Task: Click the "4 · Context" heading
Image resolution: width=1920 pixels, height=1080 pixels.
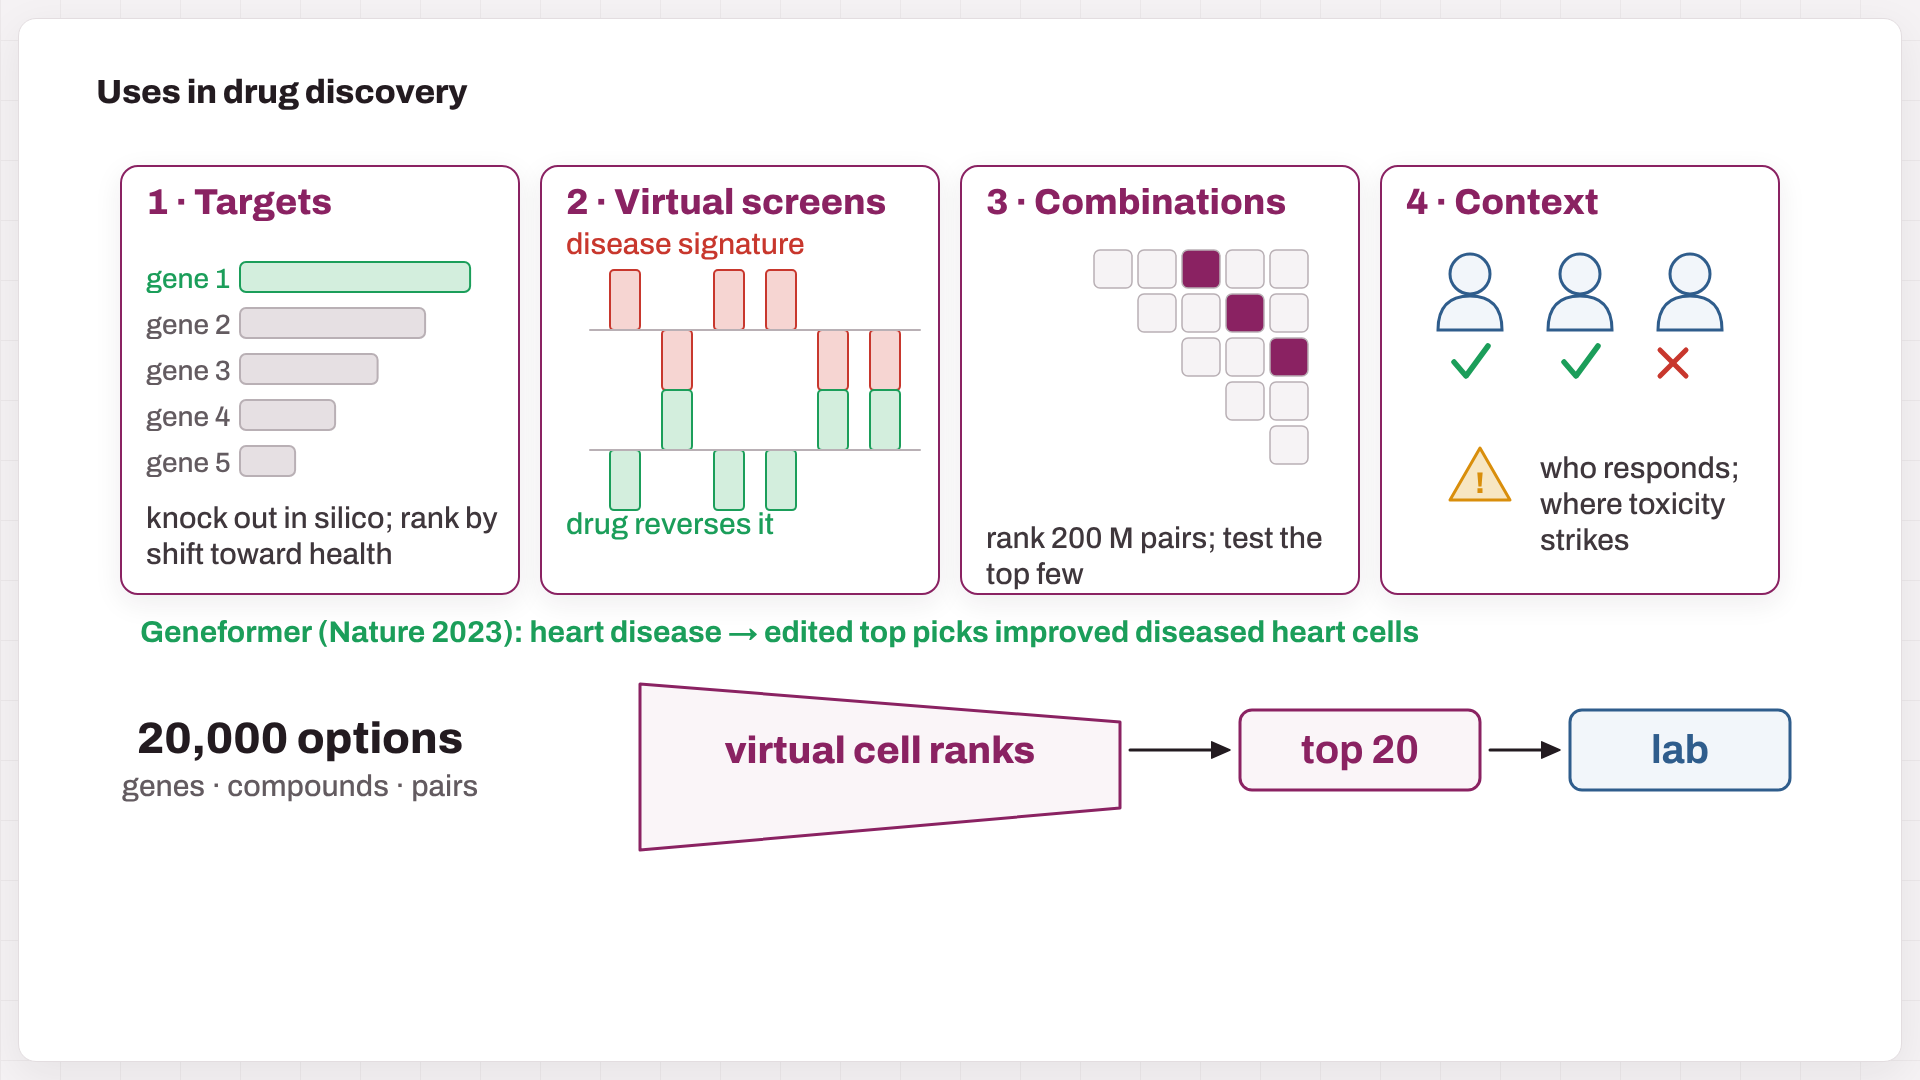Action: 1502,202
